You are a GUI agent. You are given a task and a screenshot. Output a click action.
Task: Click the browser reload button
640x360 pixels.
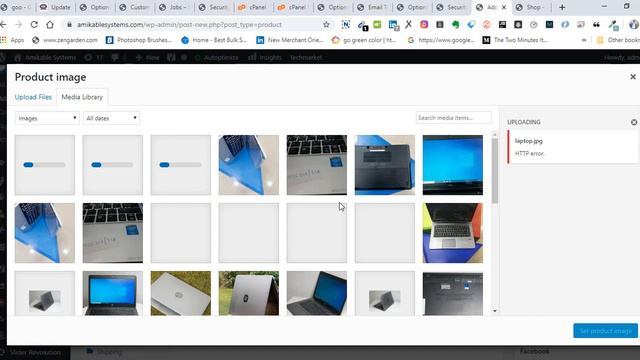[34, 24]
